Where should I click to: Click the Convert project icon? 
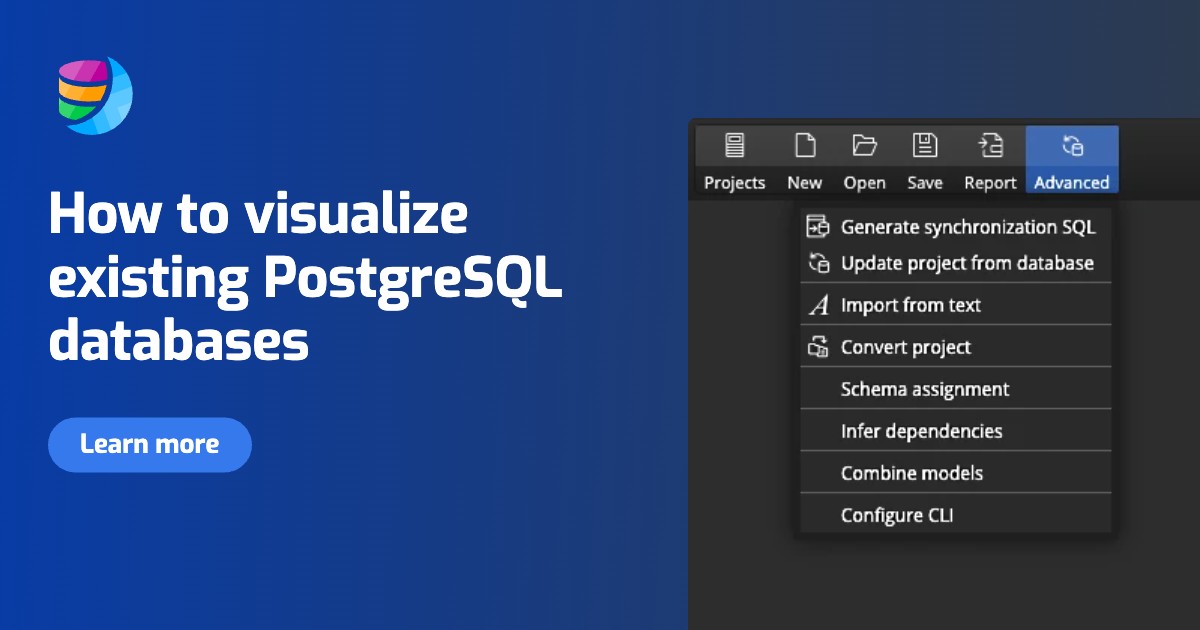[818, 347]
